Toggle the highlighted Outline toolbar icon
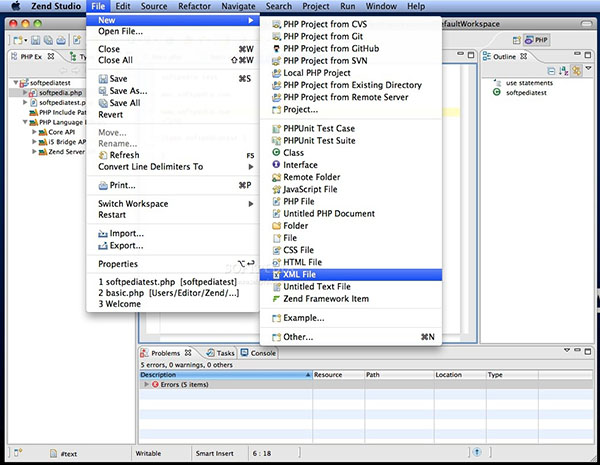Viewport: 600px width, 465px height. (576, 71)
